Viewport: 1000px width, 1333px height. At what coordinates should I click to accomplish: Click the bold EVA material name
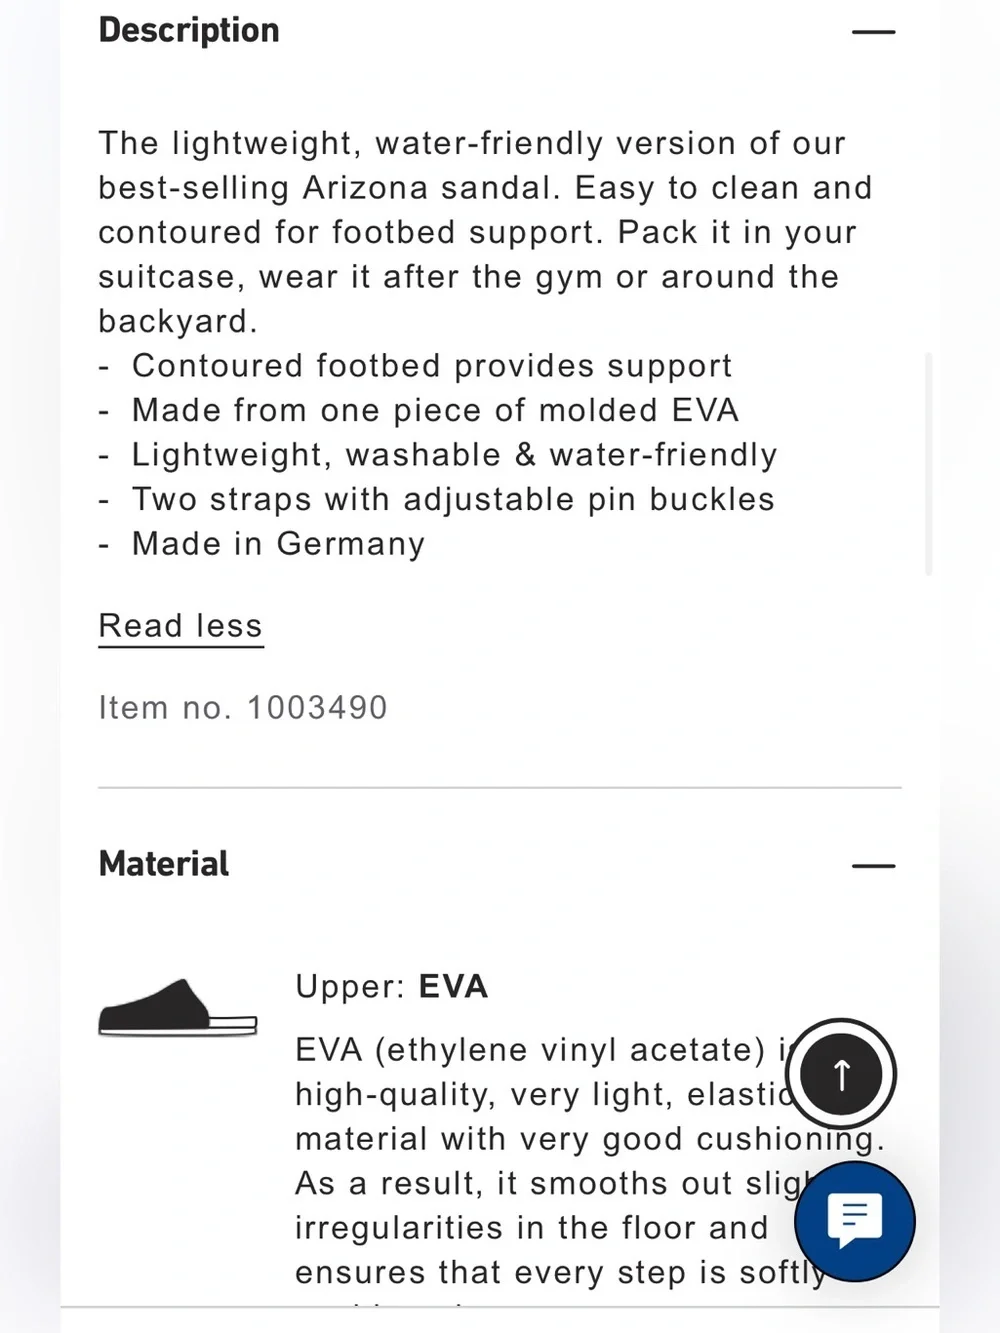[453, 987]
